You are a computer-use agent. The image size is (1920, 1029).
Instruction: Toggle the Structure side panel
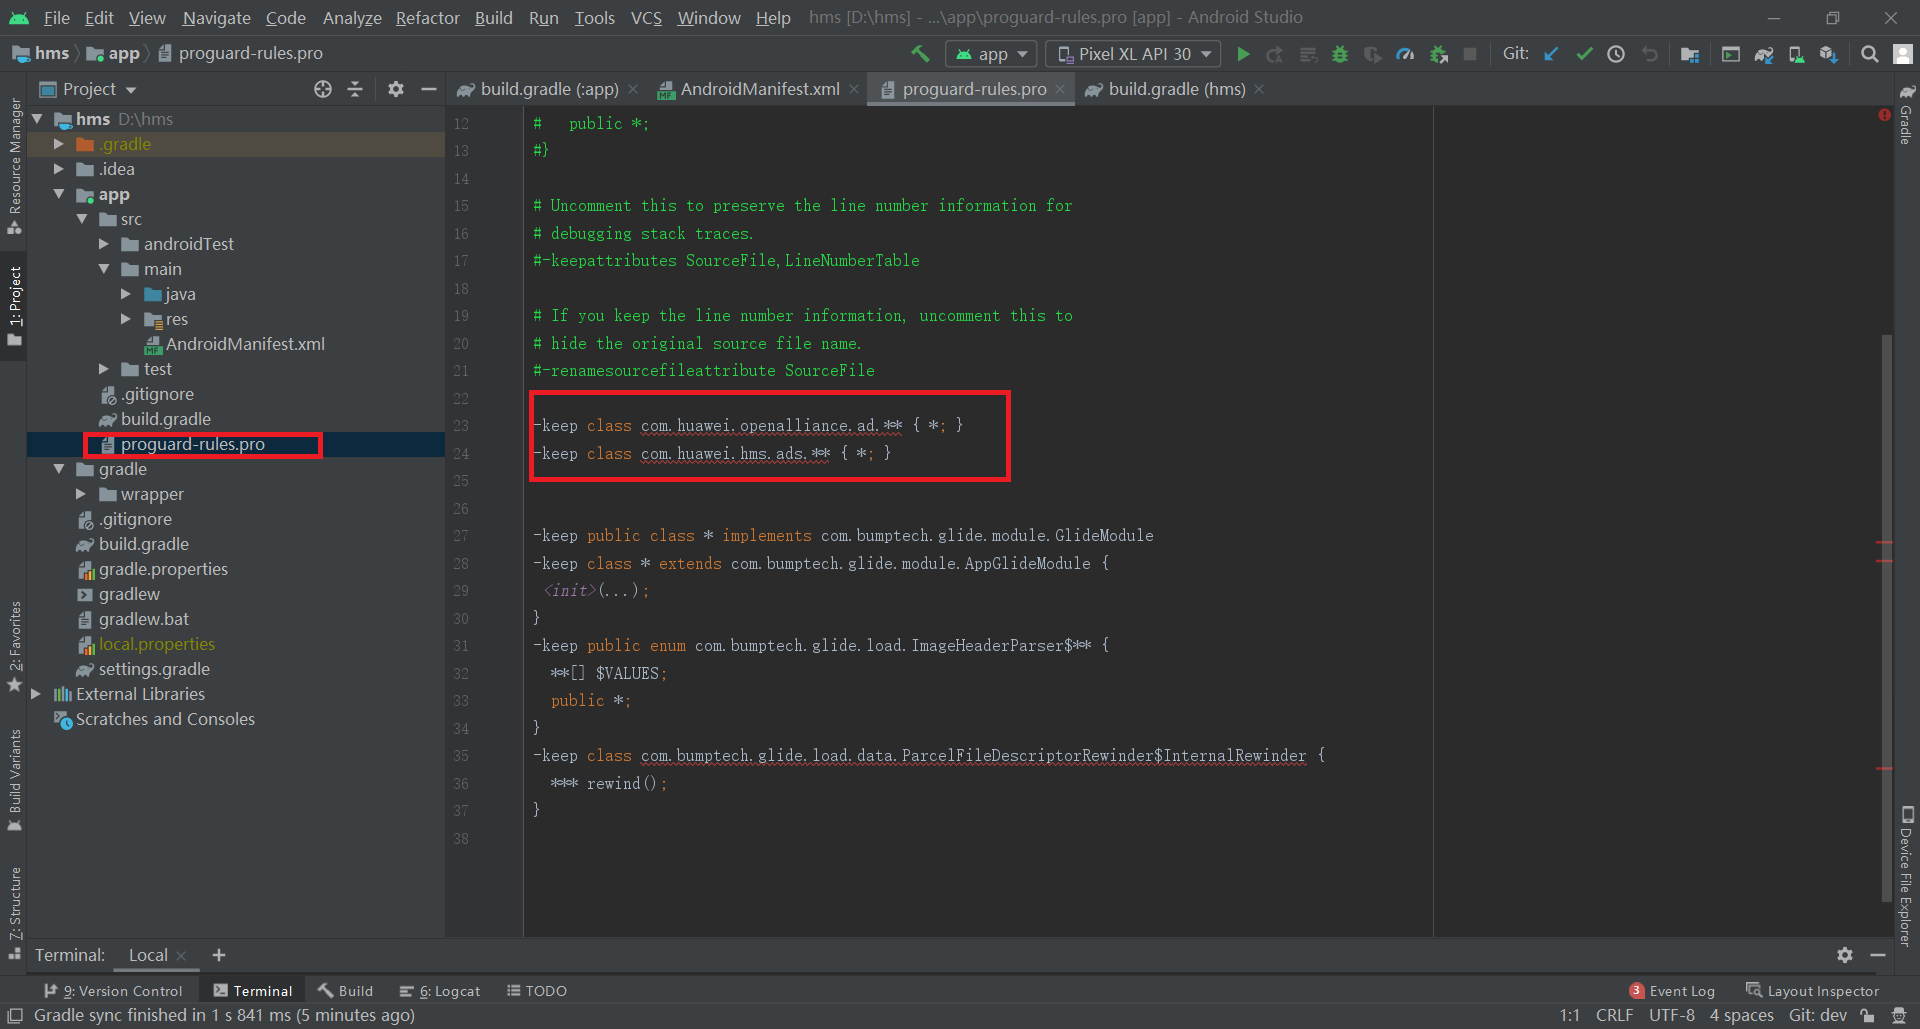(14, 912)
